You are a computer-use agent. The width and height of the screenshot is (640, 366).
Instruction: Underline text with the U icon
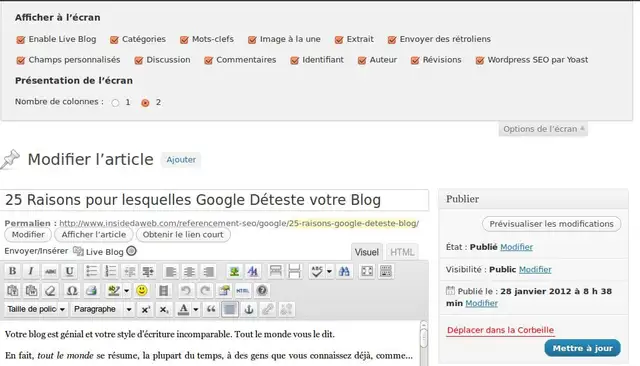(69, 271)
